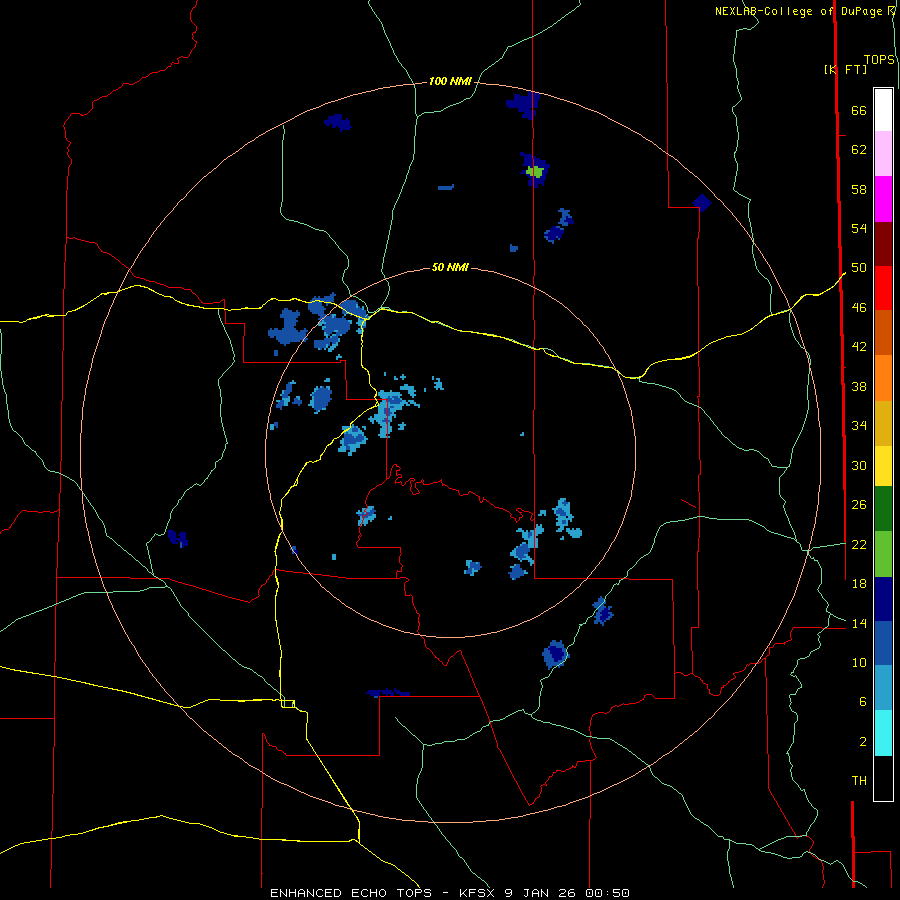
Task: Click the 26 value on the legend scale
Action: (859, 505)
